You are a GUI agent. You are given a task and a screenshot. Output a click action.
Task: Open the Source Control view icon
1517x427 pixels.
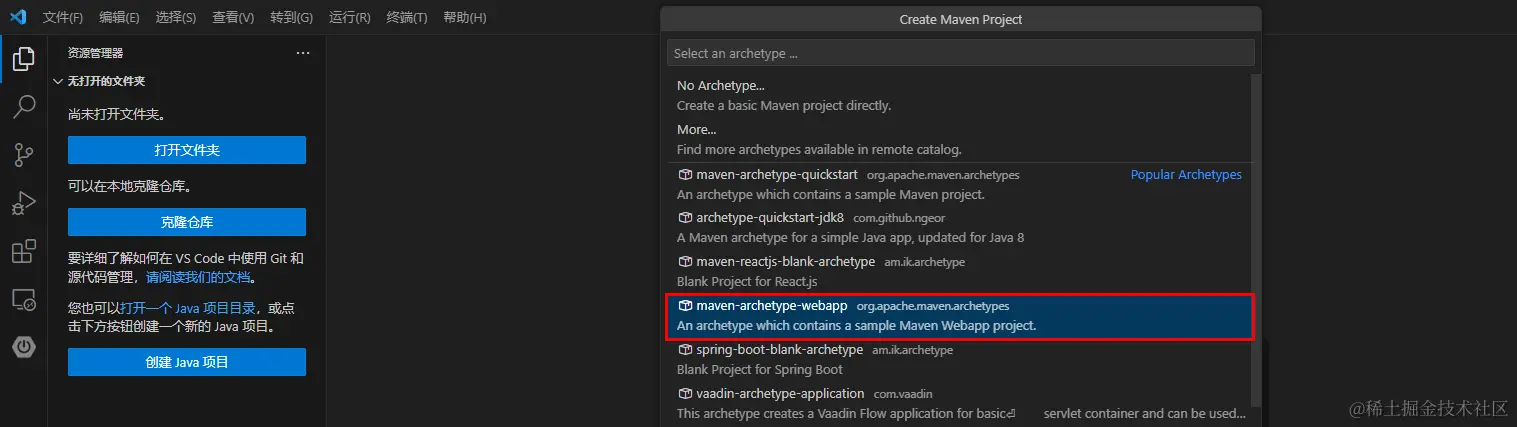(x=24, y=155)
